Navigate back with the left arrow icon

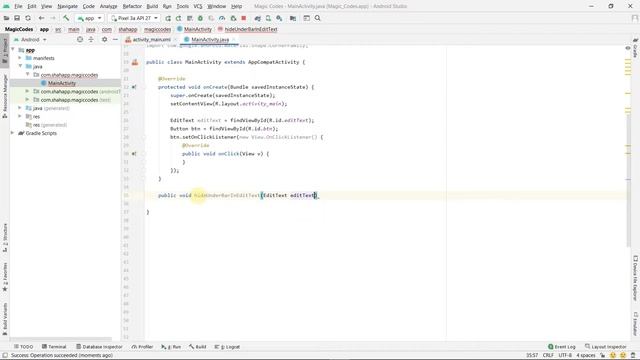coord(41,18)
